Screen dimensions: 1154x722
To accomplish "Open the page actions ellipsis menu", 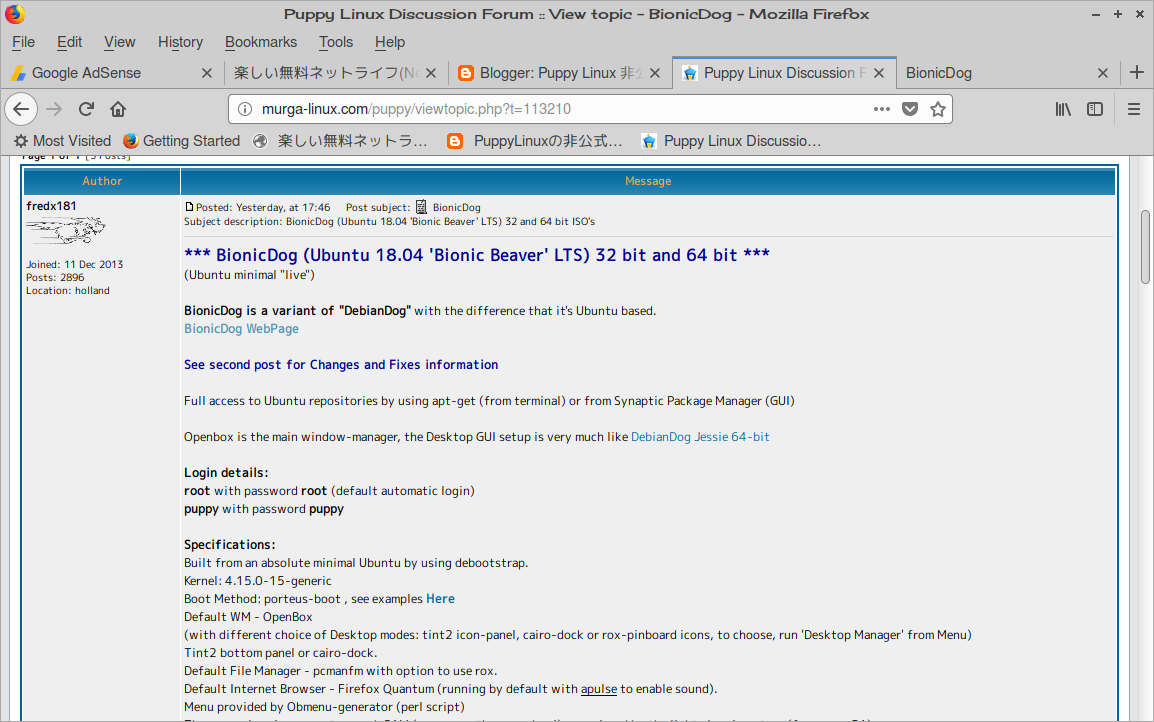I will [881, 109].
